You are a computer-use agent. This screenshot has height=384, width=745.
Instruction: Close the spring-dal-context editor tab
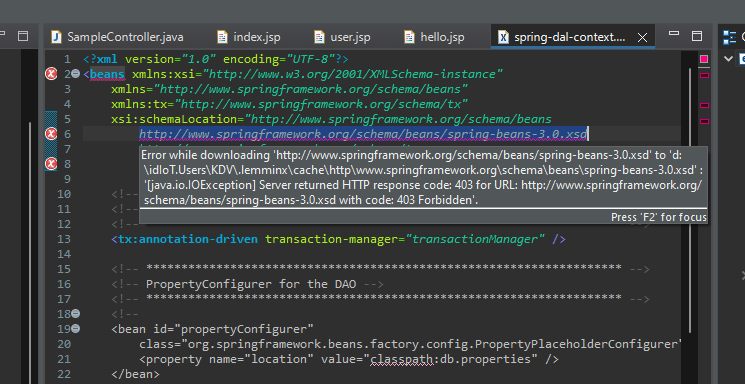pyautogui.click(x=642, y=38)
